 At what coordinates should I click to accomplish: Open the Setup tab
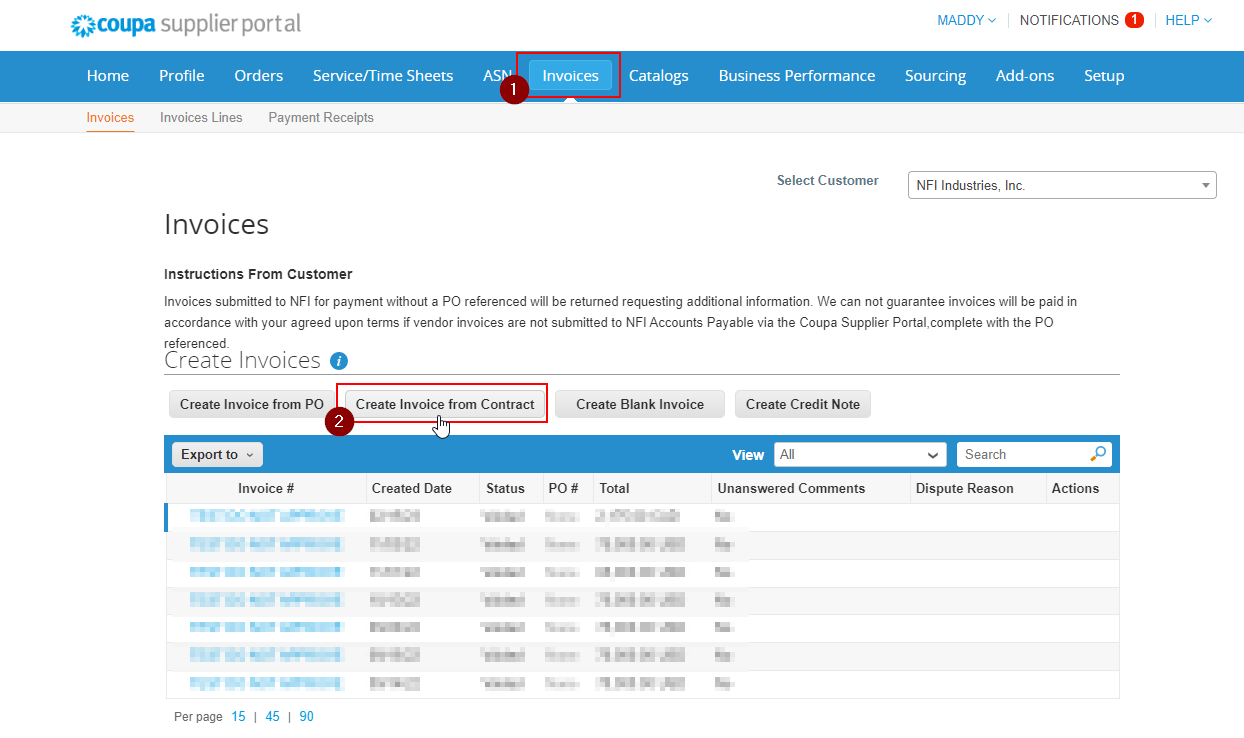click(1104, 76)
